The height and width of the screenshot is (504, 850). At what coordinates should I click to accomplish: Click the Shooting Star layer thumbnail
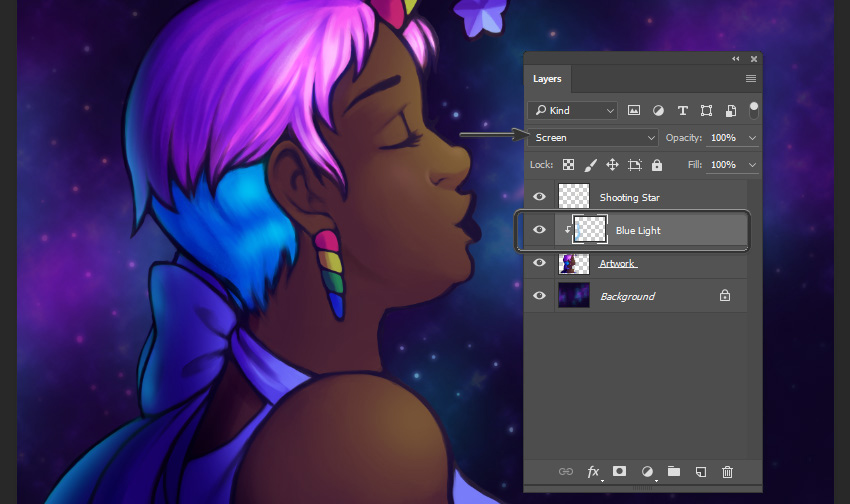tap(574, 196)
